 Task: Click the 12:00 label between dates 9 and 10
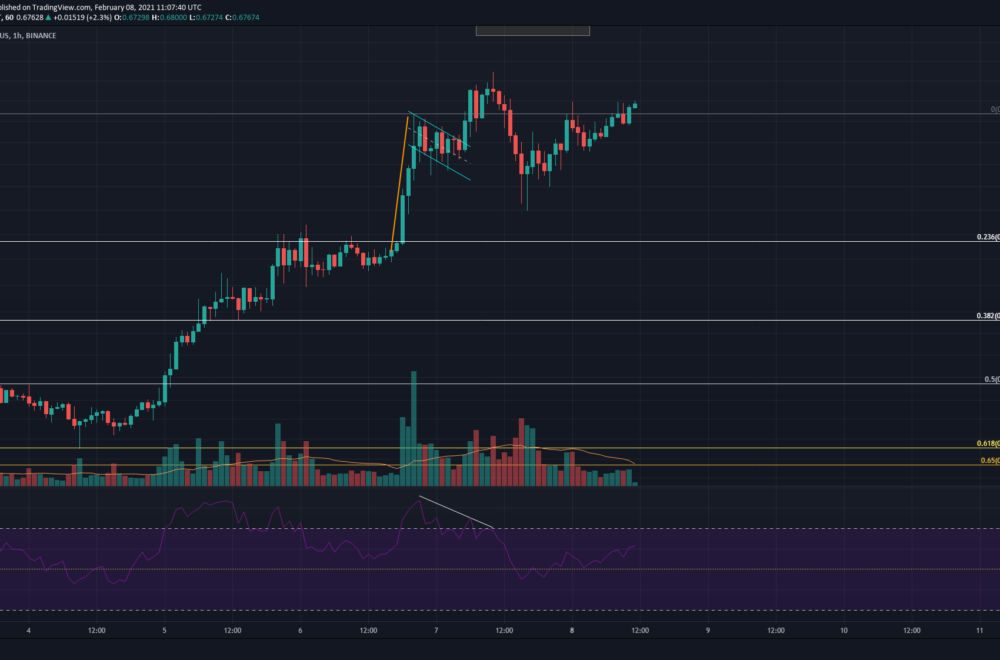click(776, 631)
